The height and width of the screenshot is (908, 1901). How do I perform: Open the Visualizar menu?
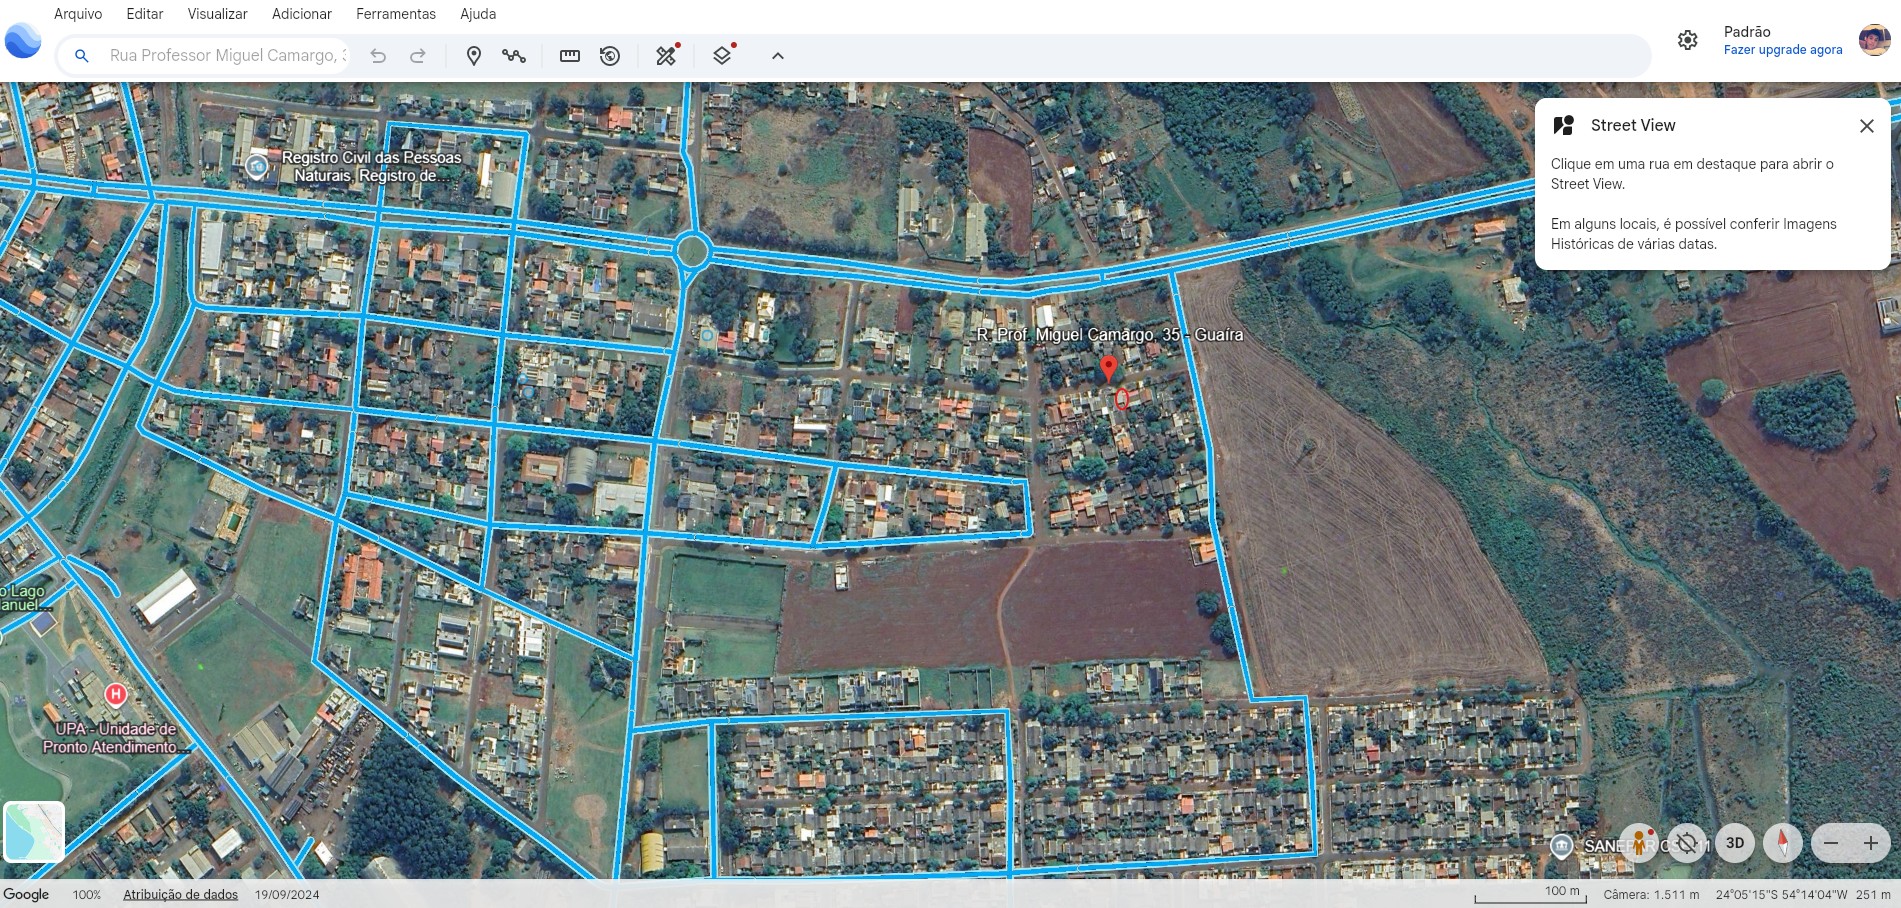click(x=217, y=14)
